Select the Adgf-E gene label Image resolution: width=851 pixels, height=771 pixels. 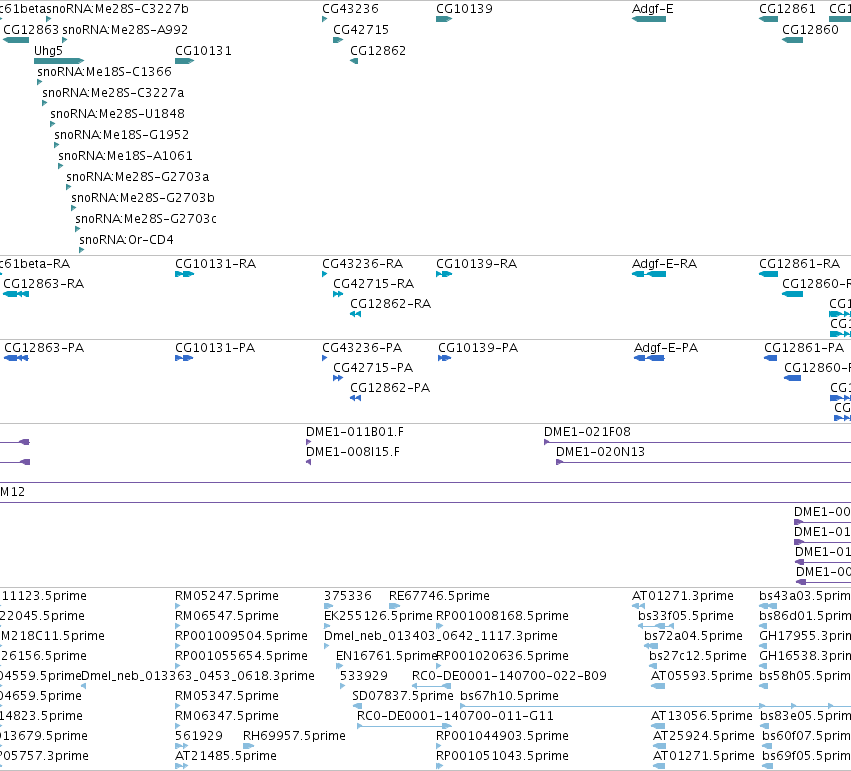[x=652, y=9]
